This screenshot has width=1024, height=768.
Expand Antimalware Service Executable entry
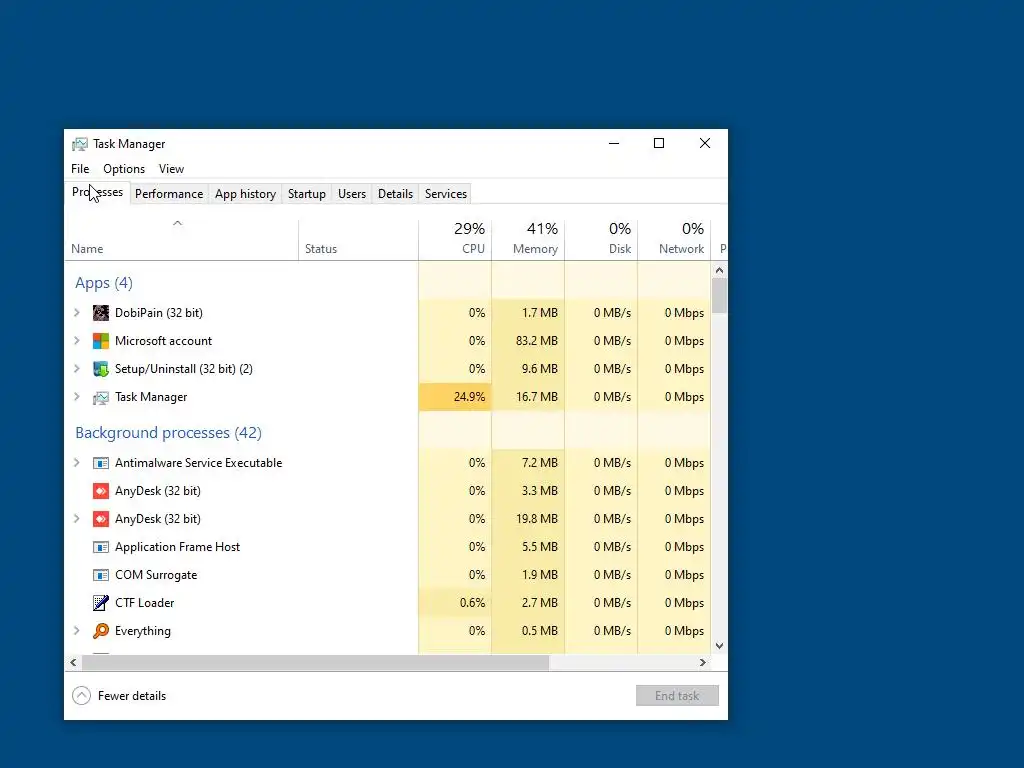point(77,463)
